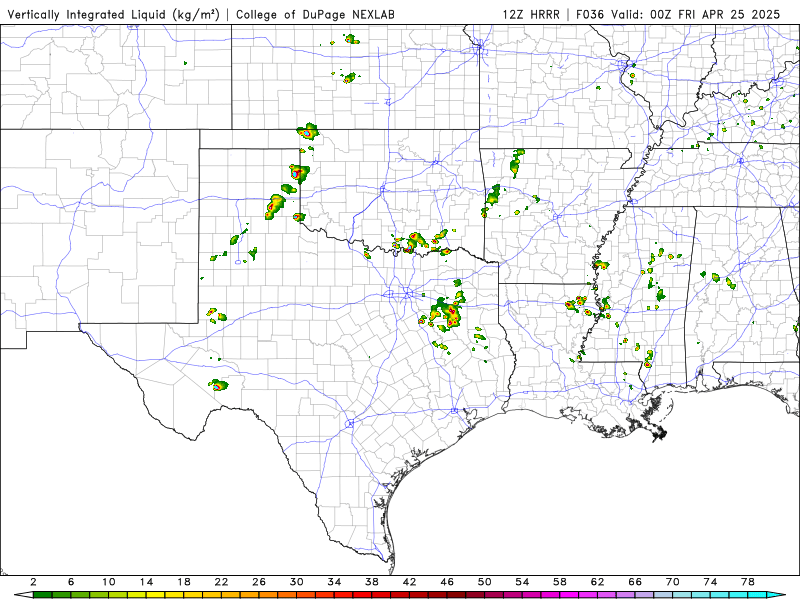Click legend value '58' on the color scale
The height and width of the screenshot is (600, 800).
[x=560, y=582]
